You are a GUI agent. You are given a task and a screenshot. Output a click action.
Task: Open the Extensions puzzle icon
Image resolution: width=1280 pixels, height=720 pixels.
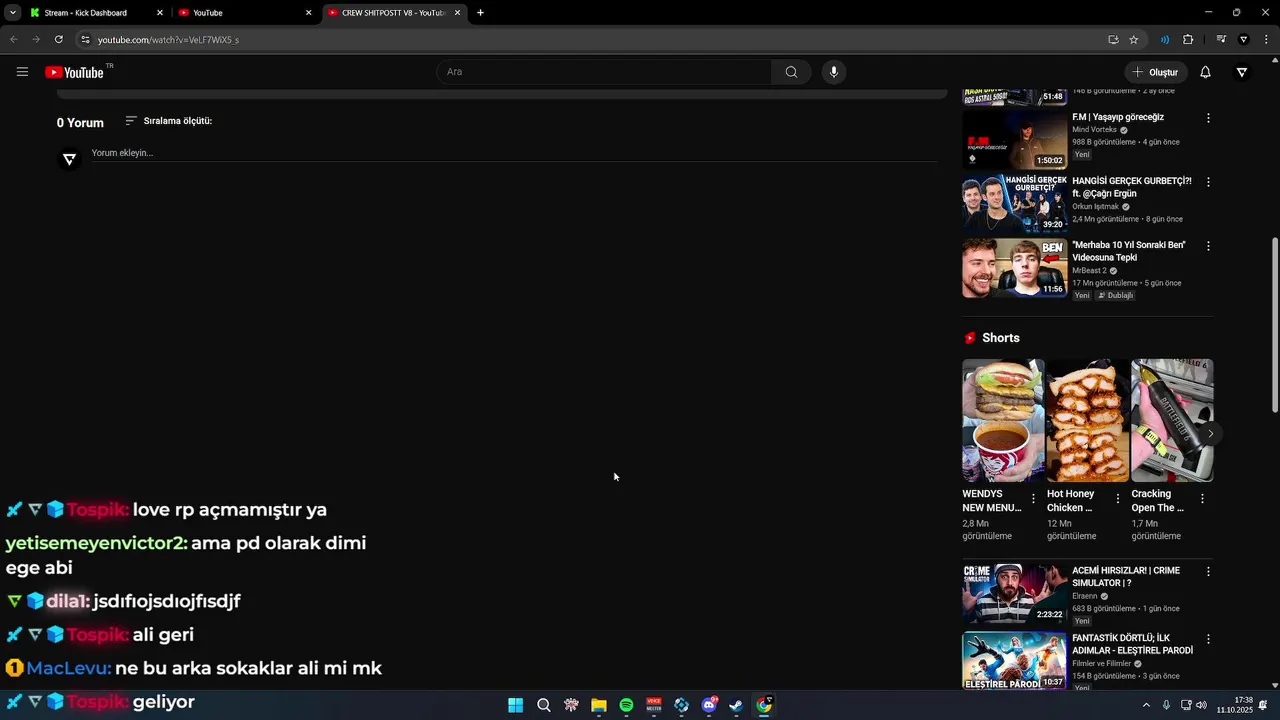click(1188, 39)
